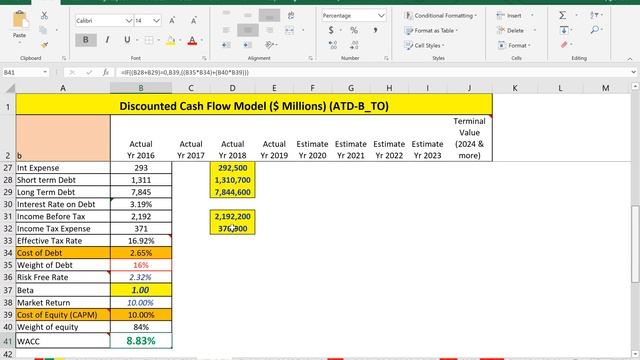Decrease font size with smaller A
The width and height of the screenshot is (640, 360).
point(193,20)
